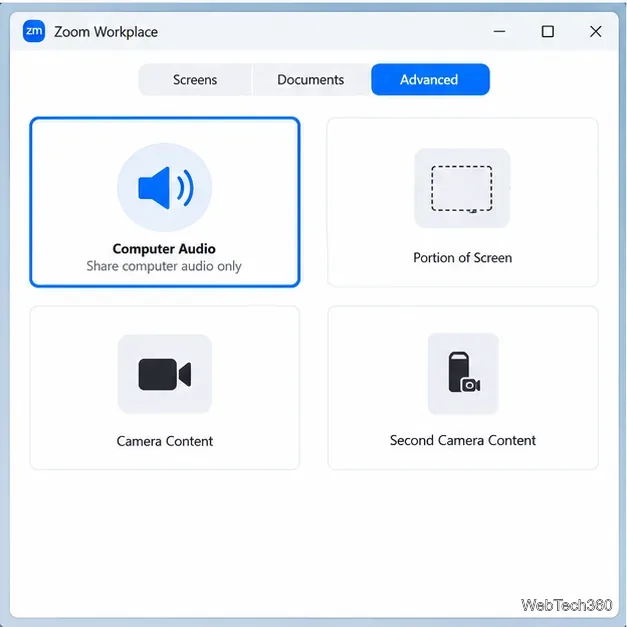This screenshot has width=627, height=627.
Task: Click the "Portion of Screen" label
Action: click(x=463, y=258)
